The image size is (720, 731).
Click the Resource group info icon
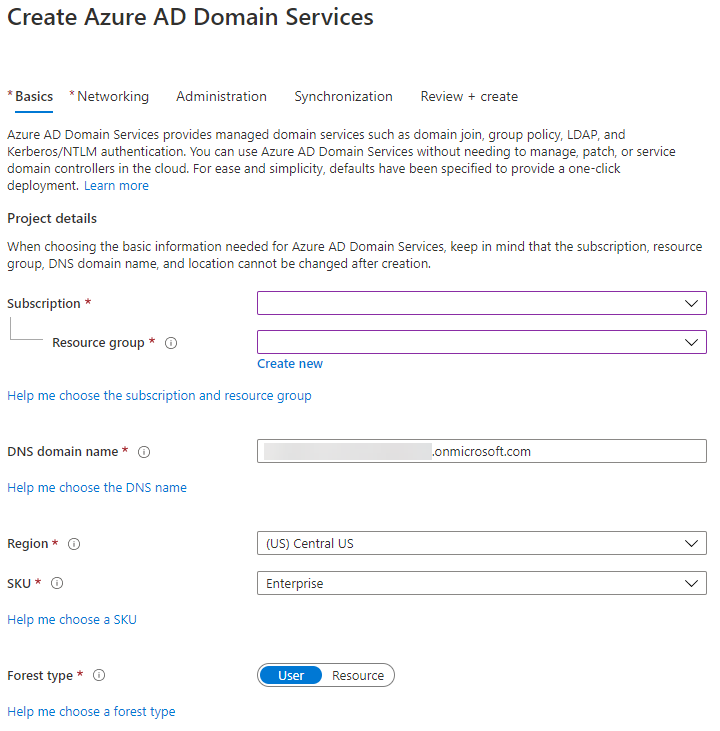coord(171,343)
